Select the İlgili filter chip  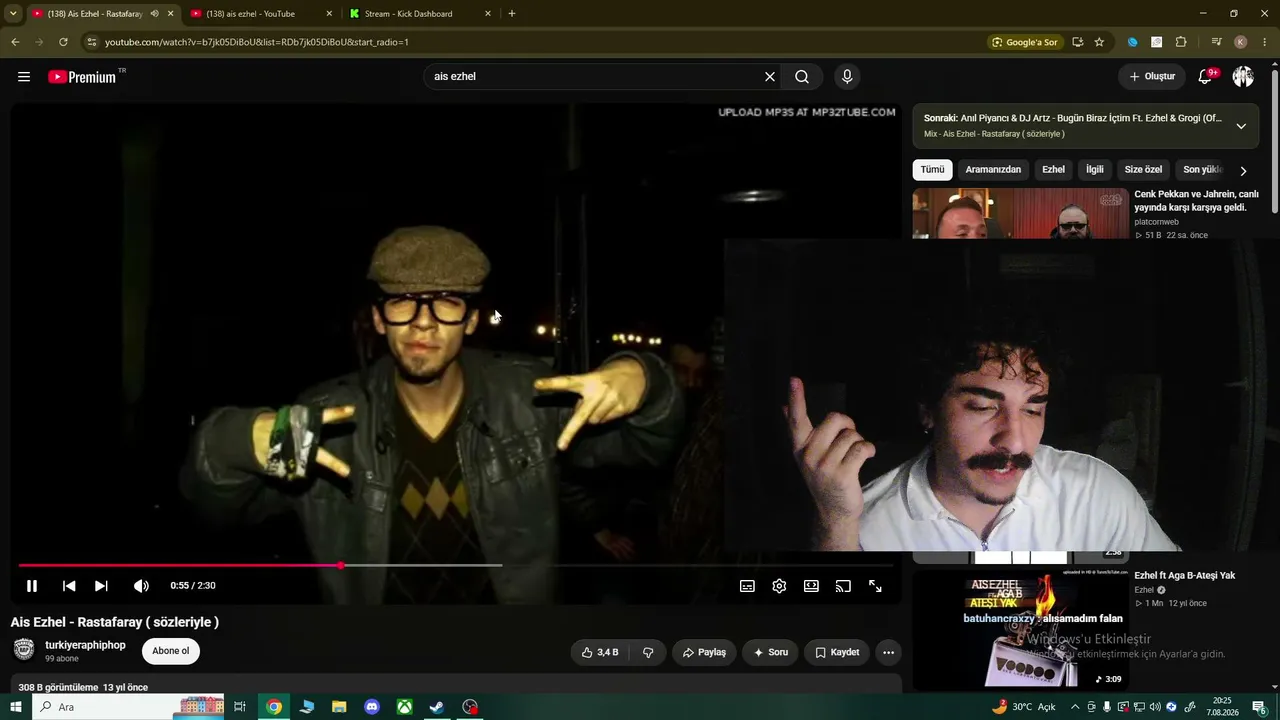pos(1095,170)
